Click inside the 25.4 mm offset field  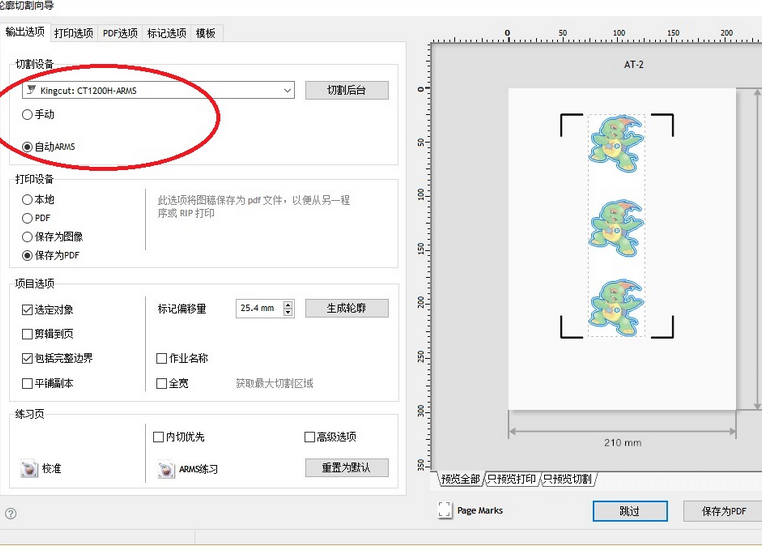point(258,309)
